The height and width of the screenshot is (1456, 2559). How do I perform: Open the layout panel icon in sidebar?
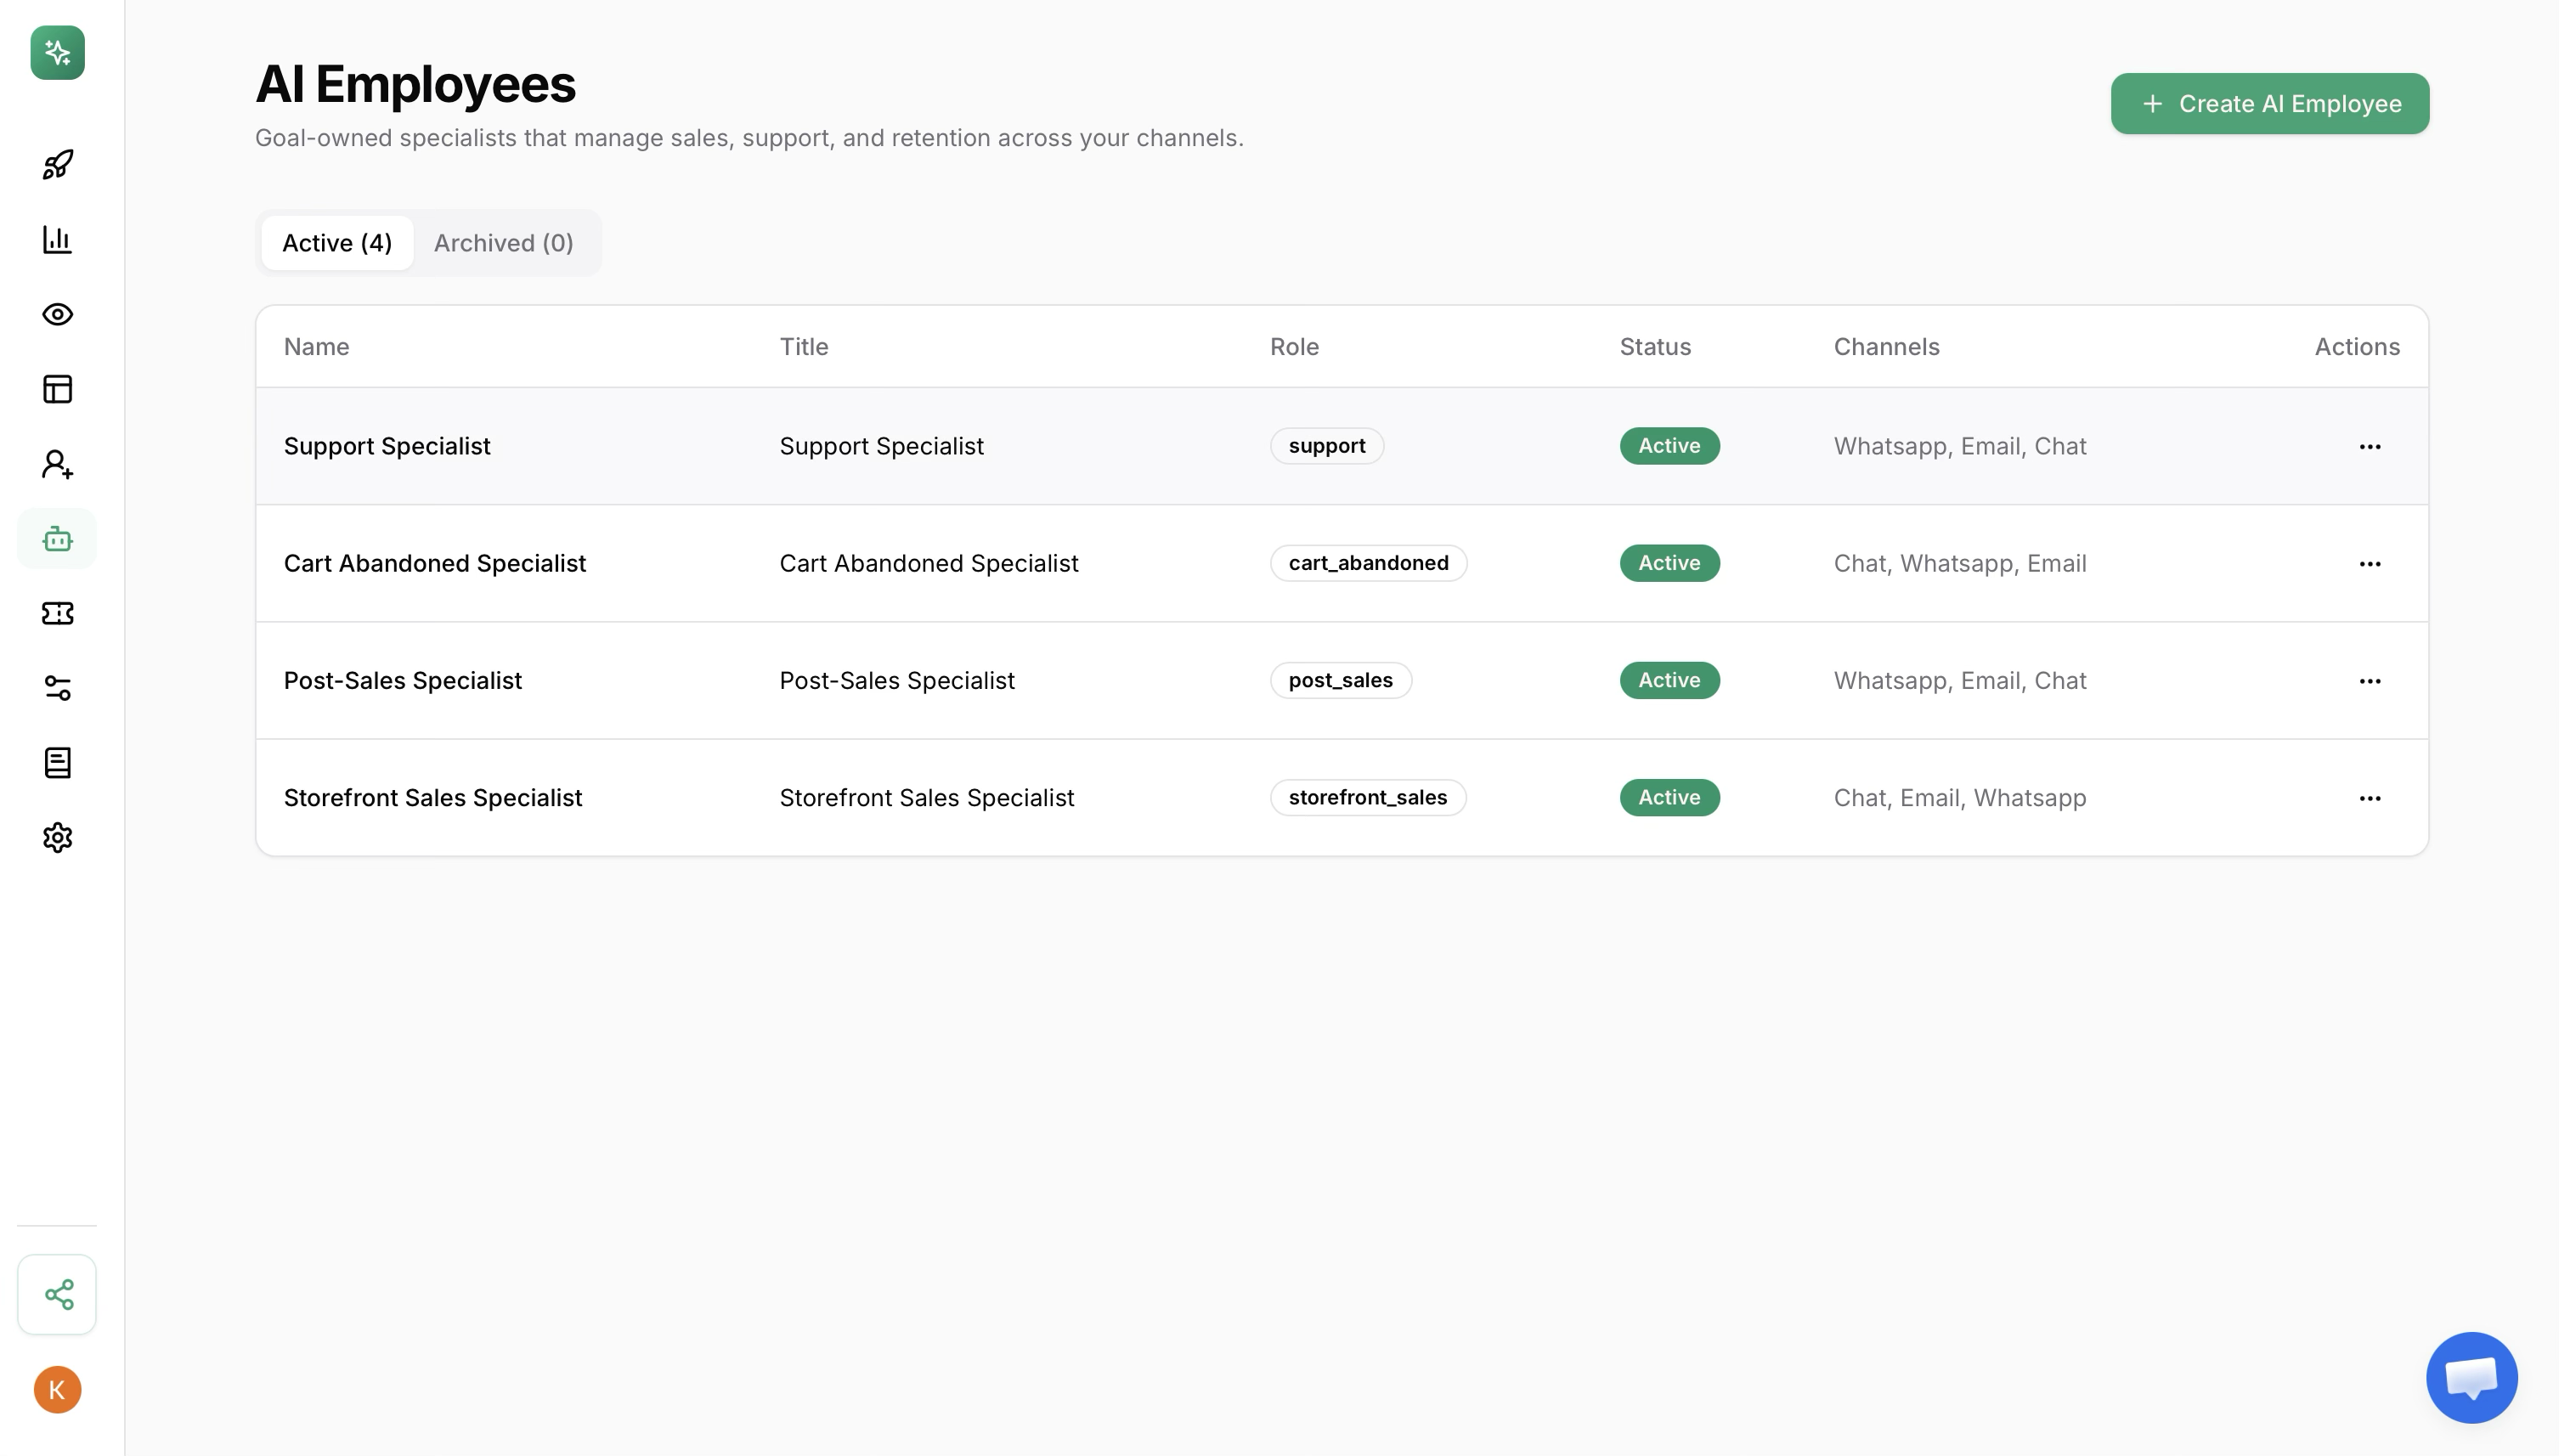(x=57, y=389)
